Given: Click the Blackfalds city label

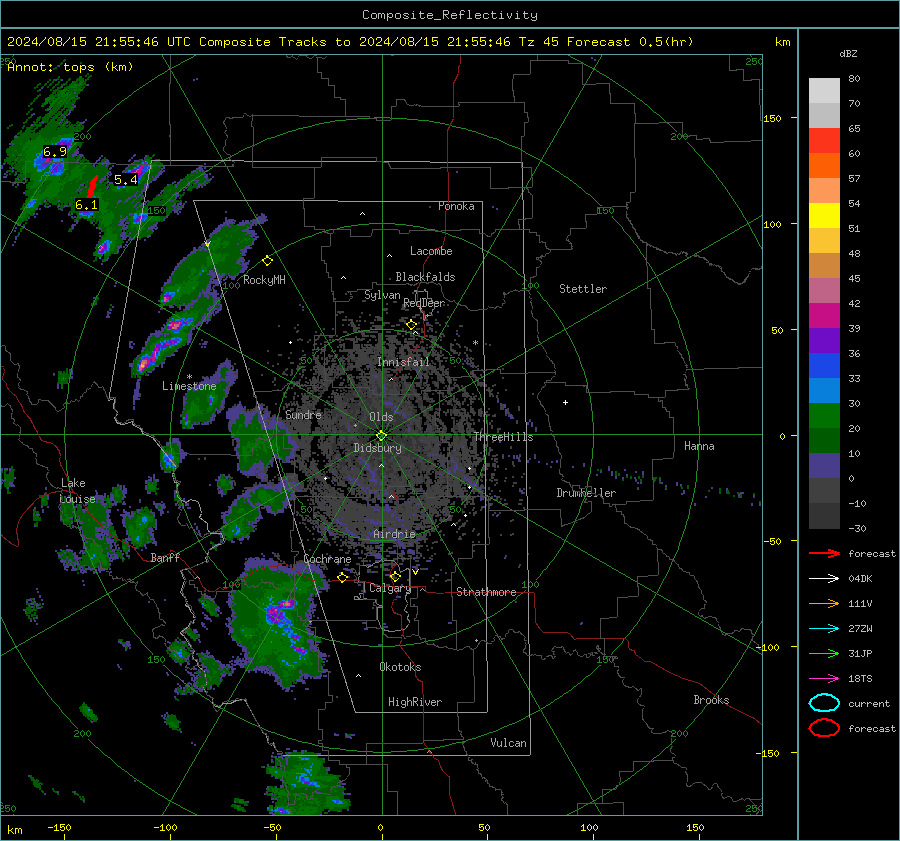Looking at the screenshot, I should pyautogui.click(x=425, y=277).
